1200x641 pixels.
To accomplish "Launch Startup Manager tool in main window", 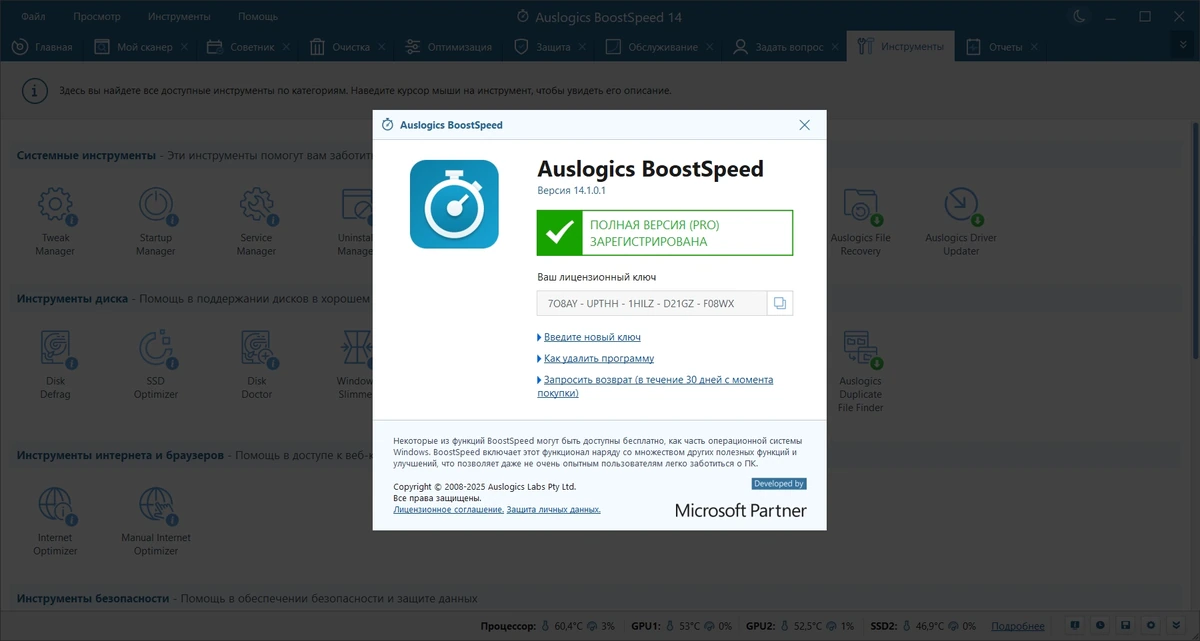I will pos(156,222).
